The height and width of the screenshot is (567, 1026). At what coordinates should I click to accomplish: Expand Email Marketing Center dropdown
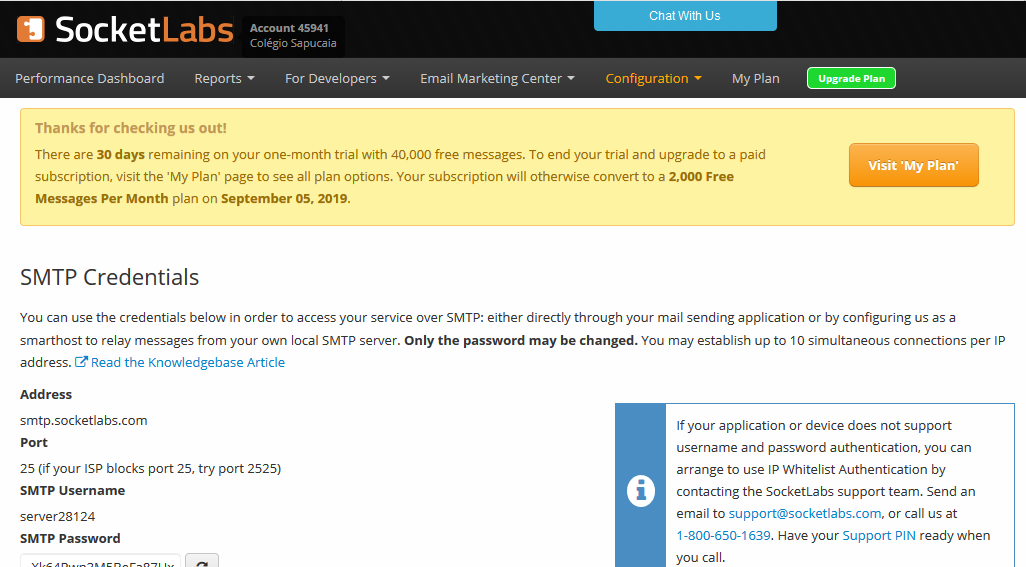(x=497, y=78)
